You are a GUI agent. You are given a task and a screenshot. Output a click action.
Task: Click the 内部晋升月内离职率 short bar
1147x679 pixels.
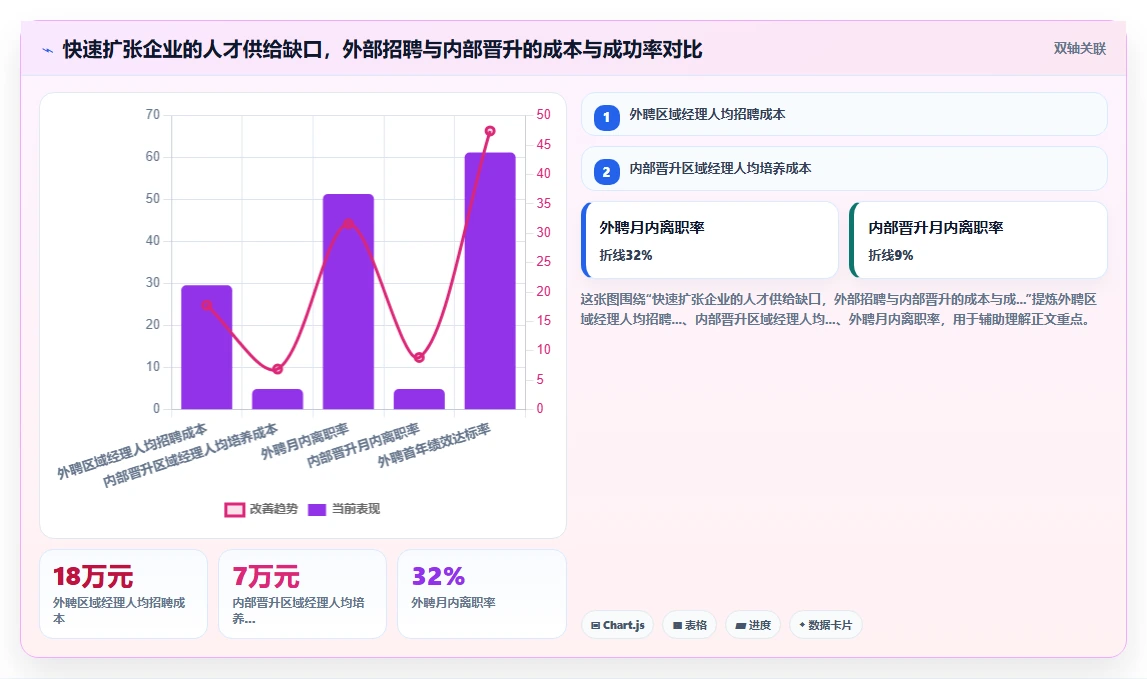pos(419,399)
